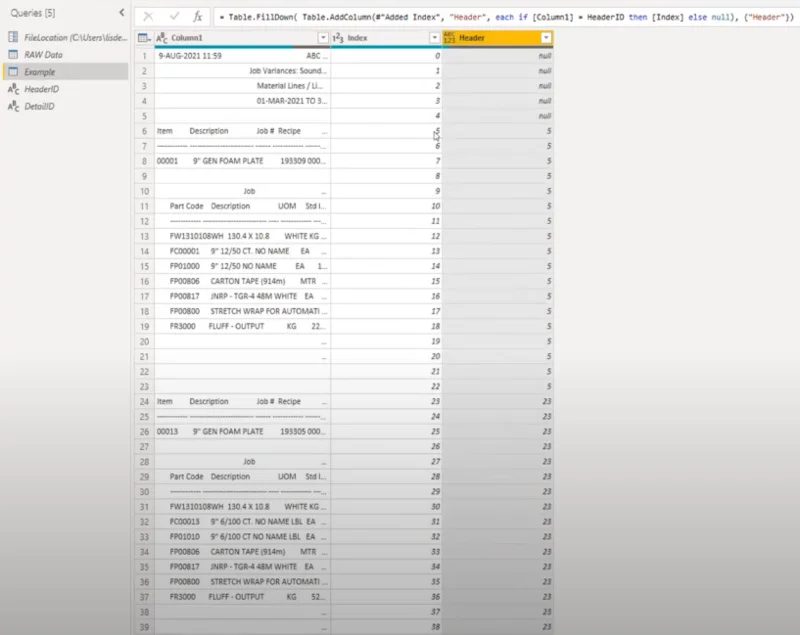The height and width of the screenshot is (635, 800).
Task: Open the Index column filter dropdown
Action: pyautogui.click(x=434, y=38)
